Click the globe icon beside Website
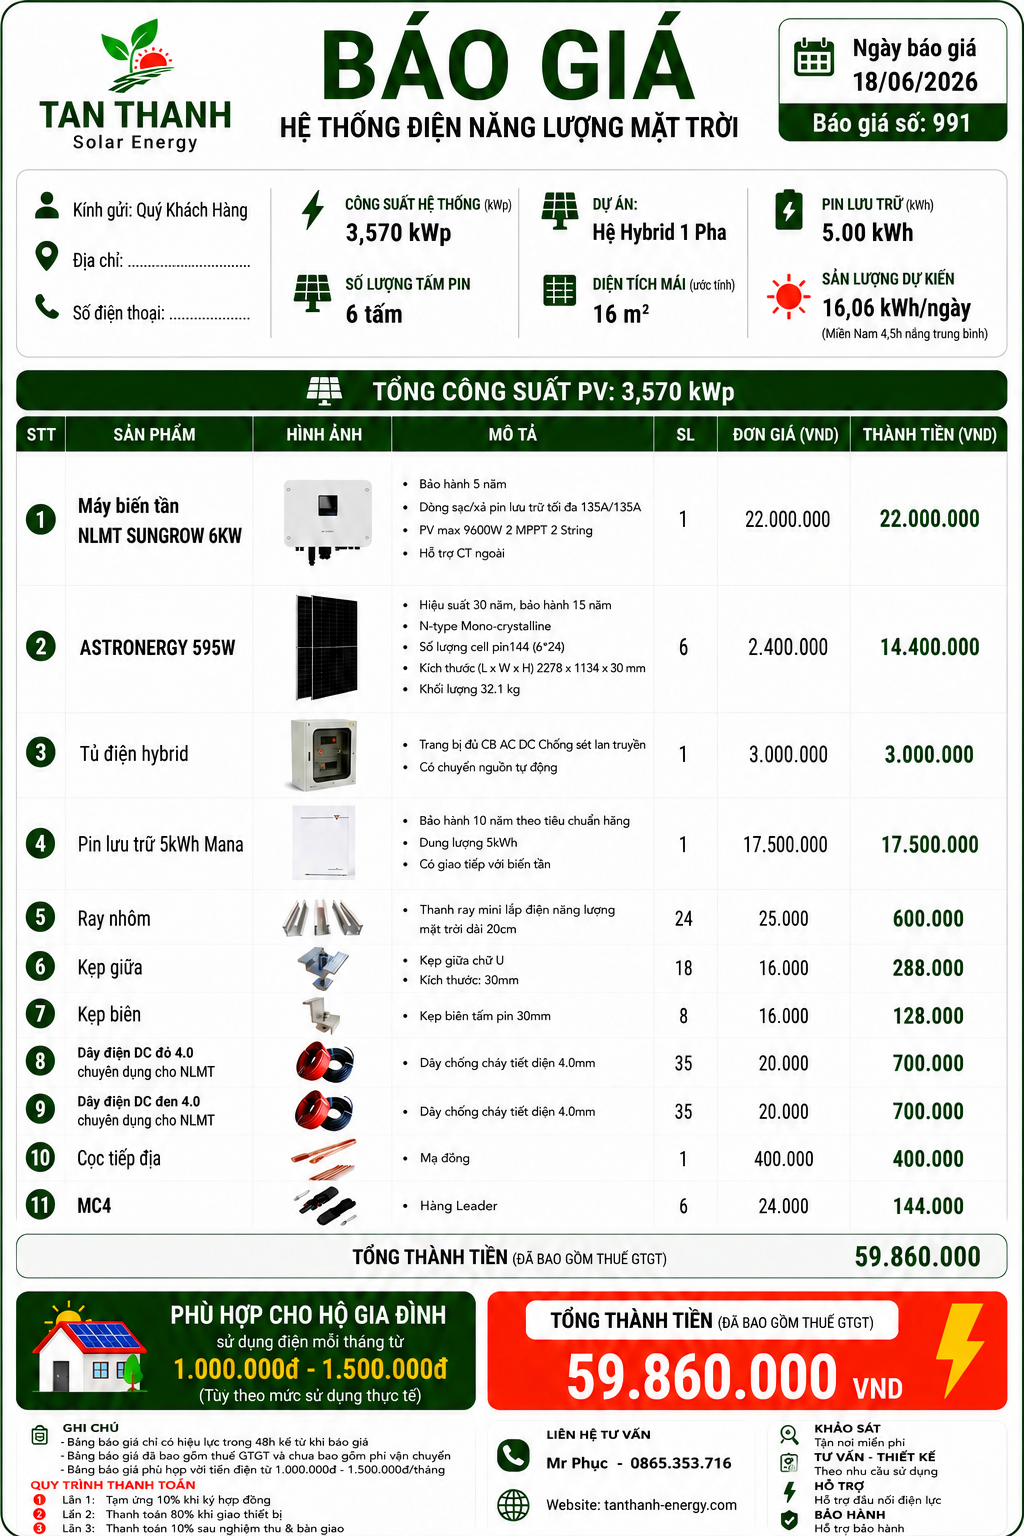 [x=514, y=1504]
